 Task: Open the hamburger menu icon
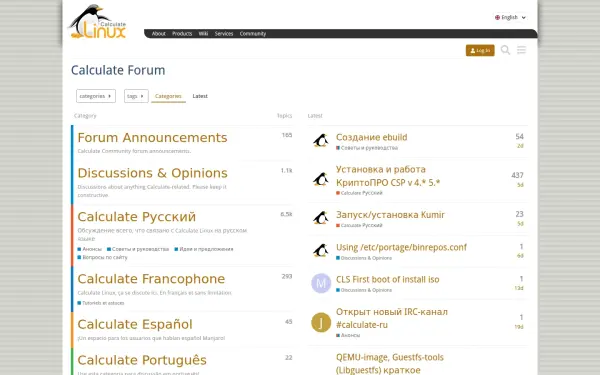[521, 50]
